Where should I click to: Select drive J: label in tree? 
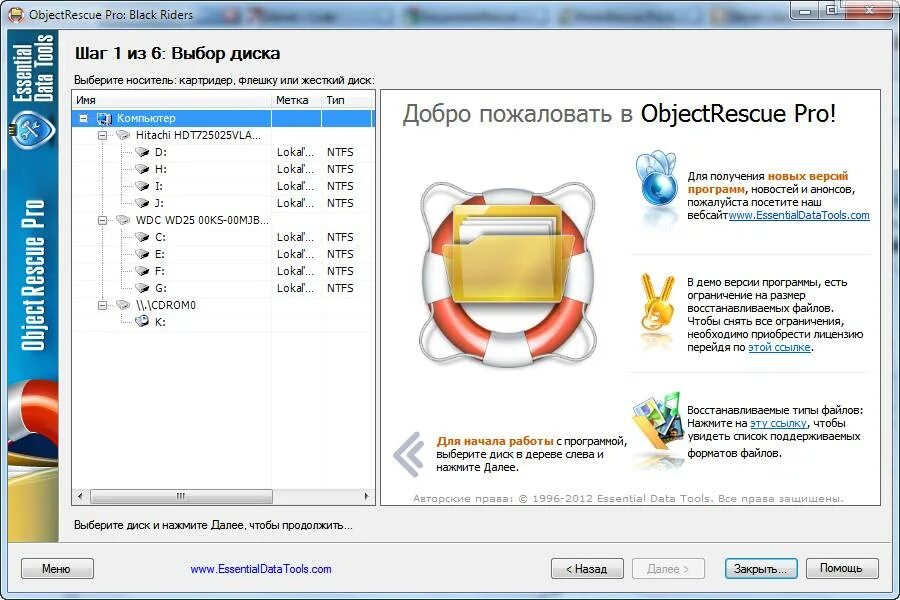[159, 203]
